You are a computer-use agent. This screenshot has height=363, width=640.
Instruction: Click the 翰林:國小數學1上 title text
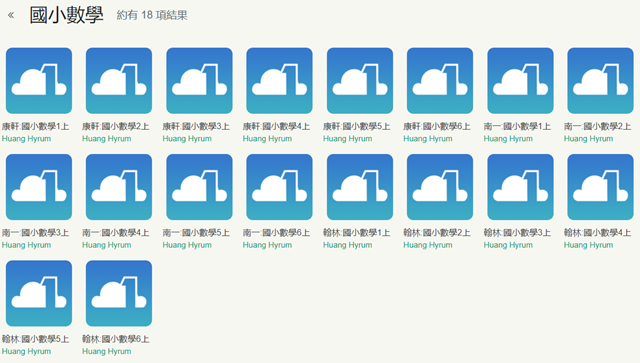[357, 233]
